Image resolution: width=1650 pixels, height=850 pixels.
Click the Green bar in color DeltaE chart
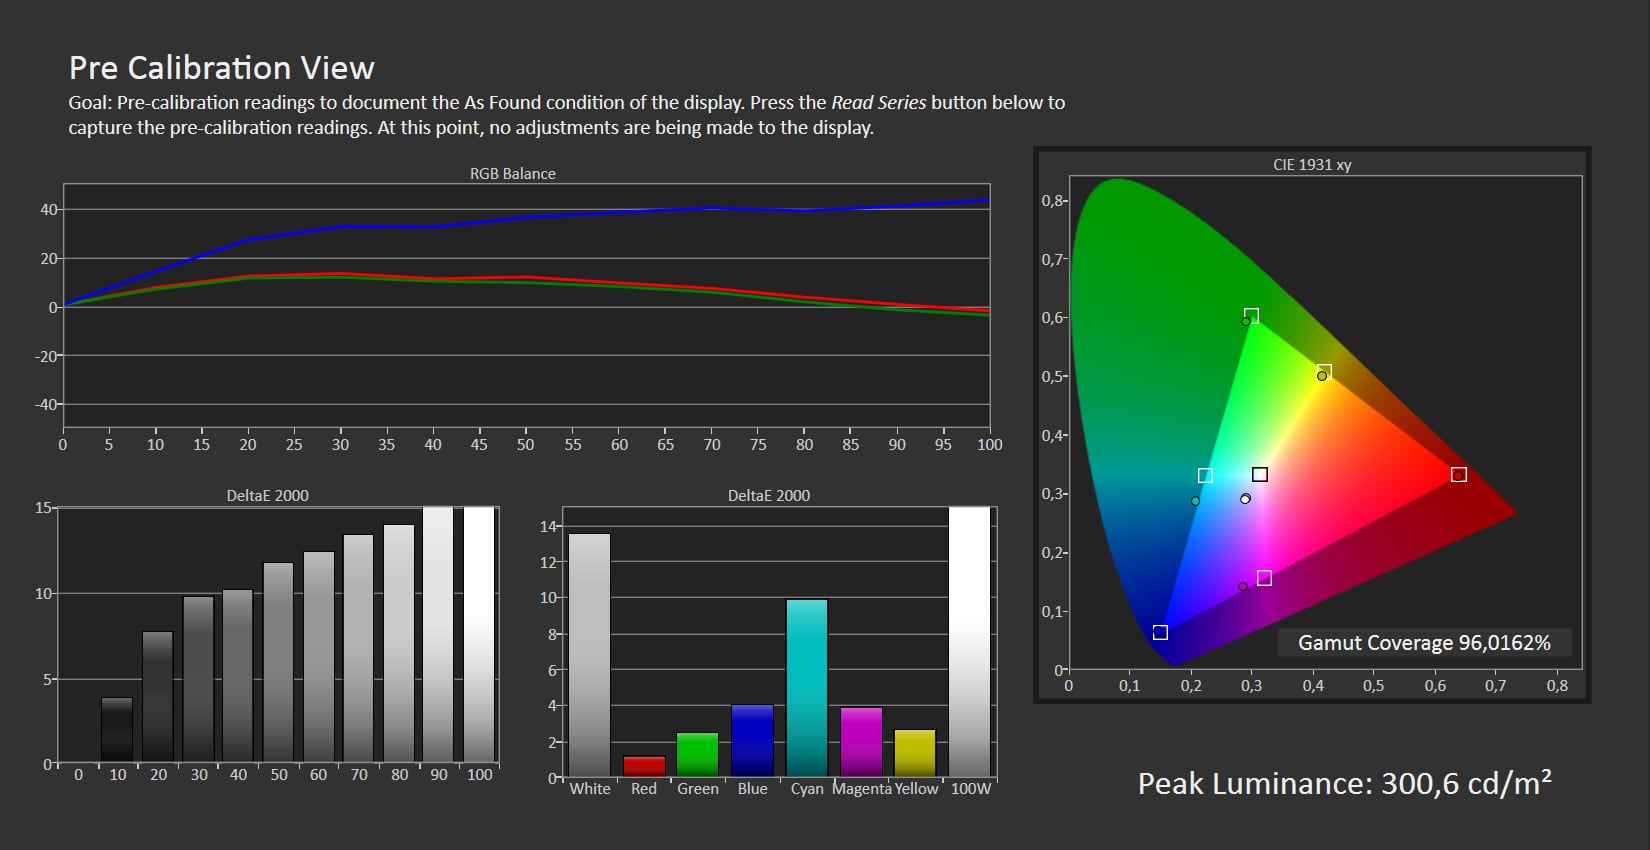pos(697,755)
